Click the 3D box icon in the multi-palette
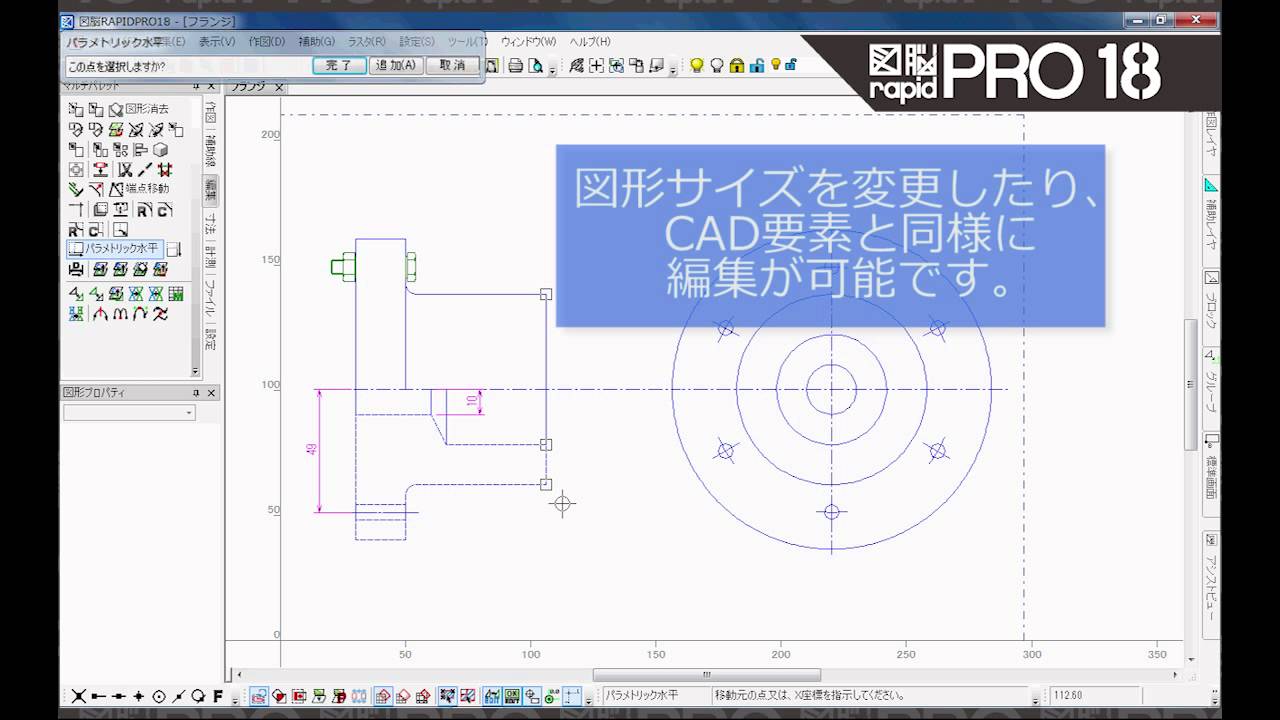The width and height of the screenshot is (1280, 720). click(x=159, y=150)
